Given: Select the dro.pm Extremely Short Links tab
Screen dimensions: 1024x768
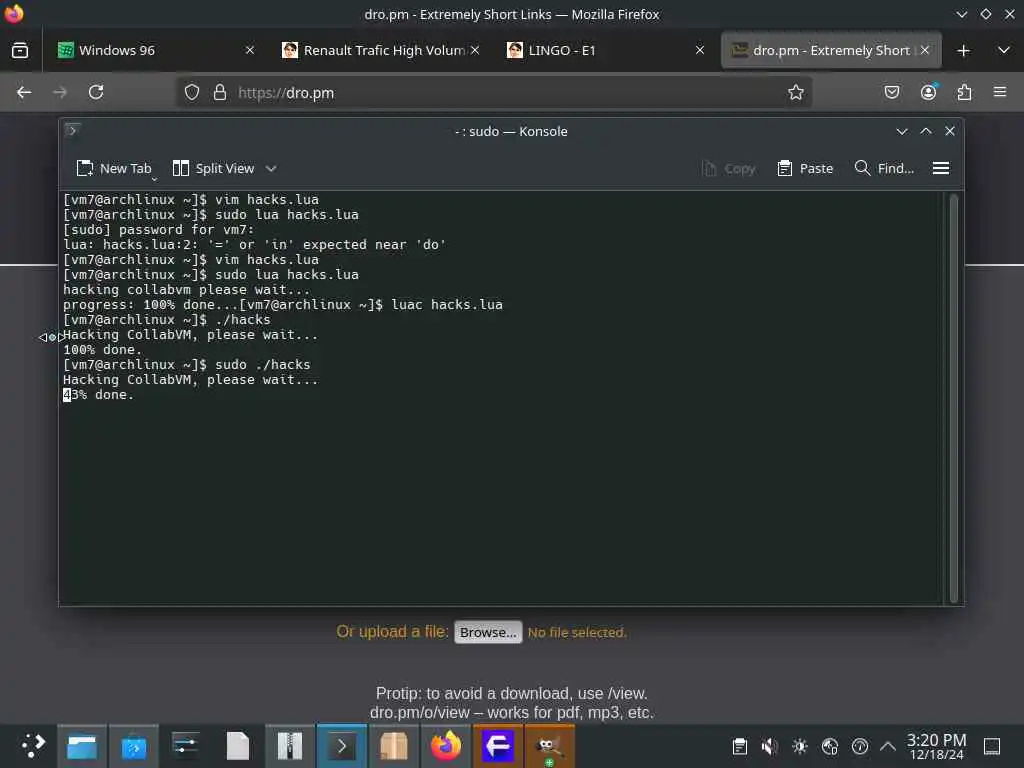Looking at the screenshot, I should 830,50.
